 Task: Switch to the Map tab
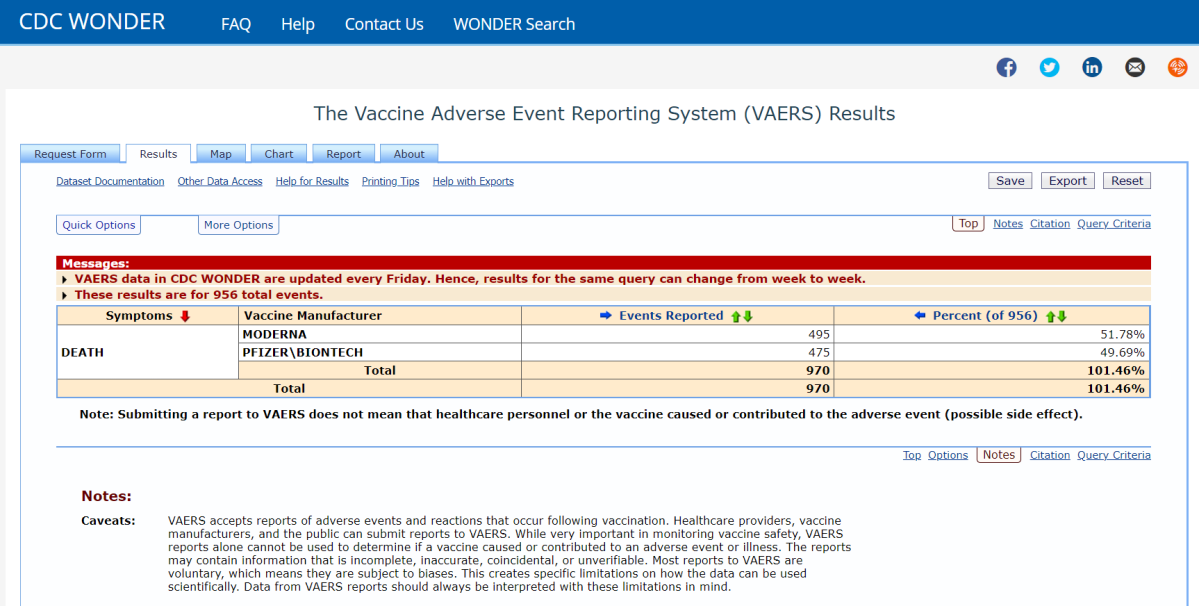[x=221, y=154]
